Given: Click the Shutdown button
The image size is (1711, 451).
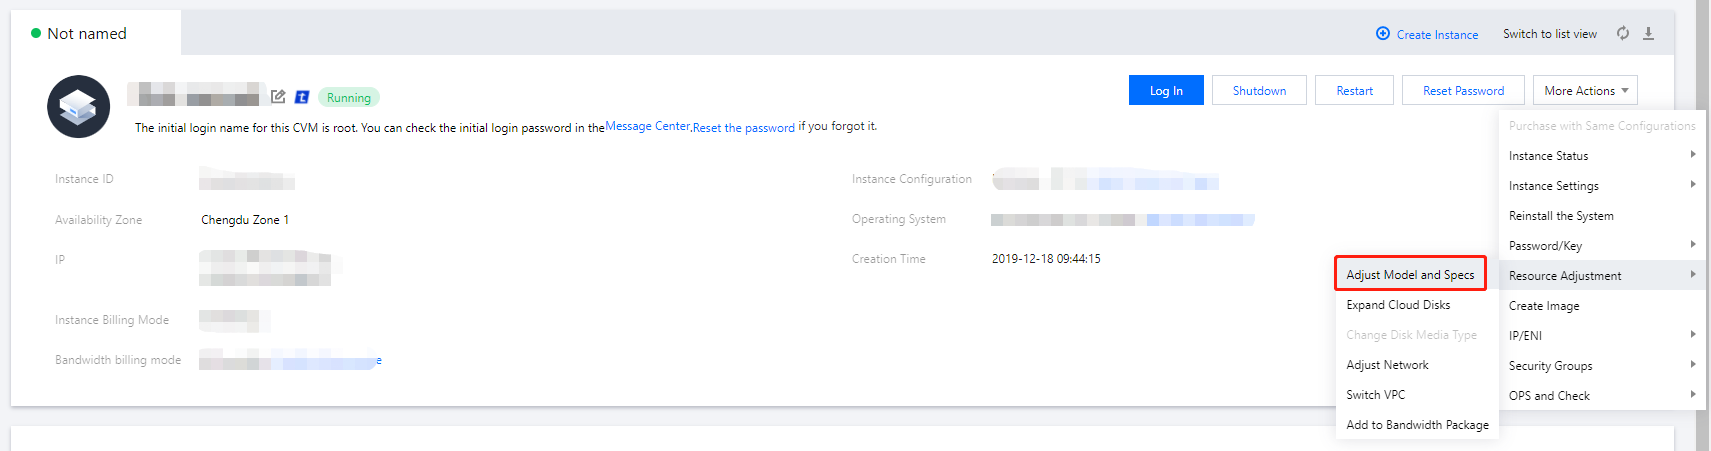Looking at the screenshot, I should 1259,91.
